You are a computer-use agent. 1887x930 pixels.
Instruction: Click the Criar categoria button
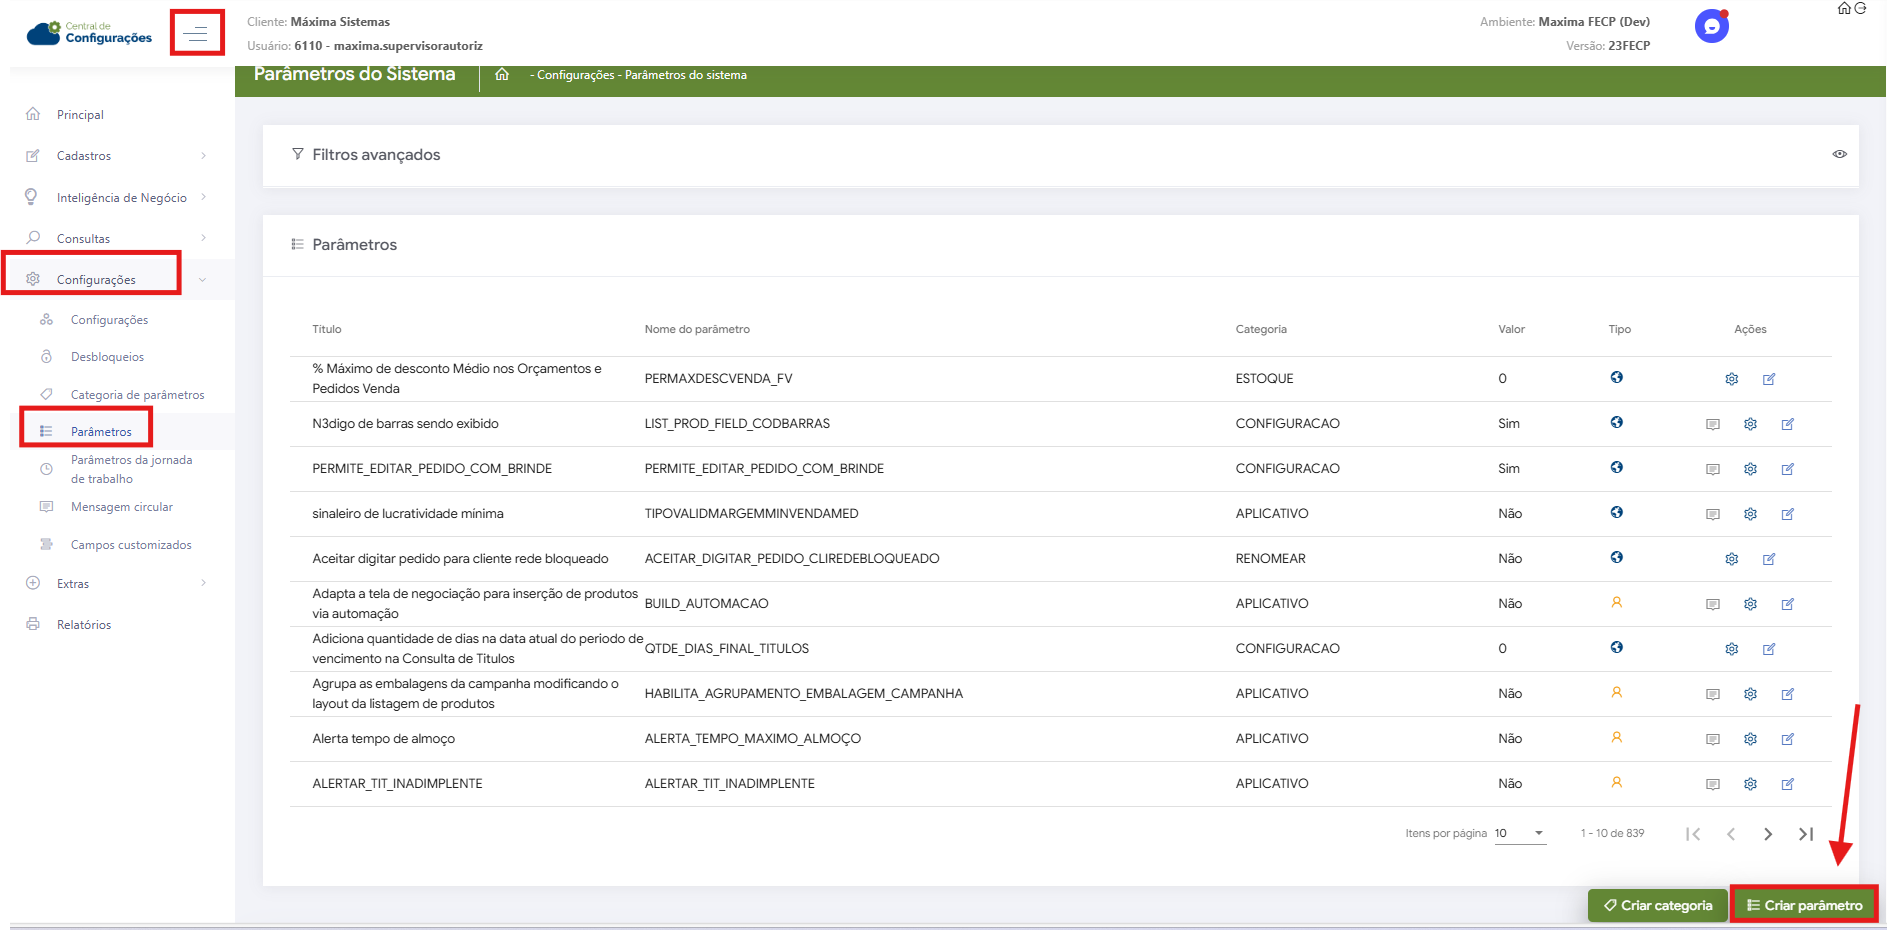(1657, 905)
